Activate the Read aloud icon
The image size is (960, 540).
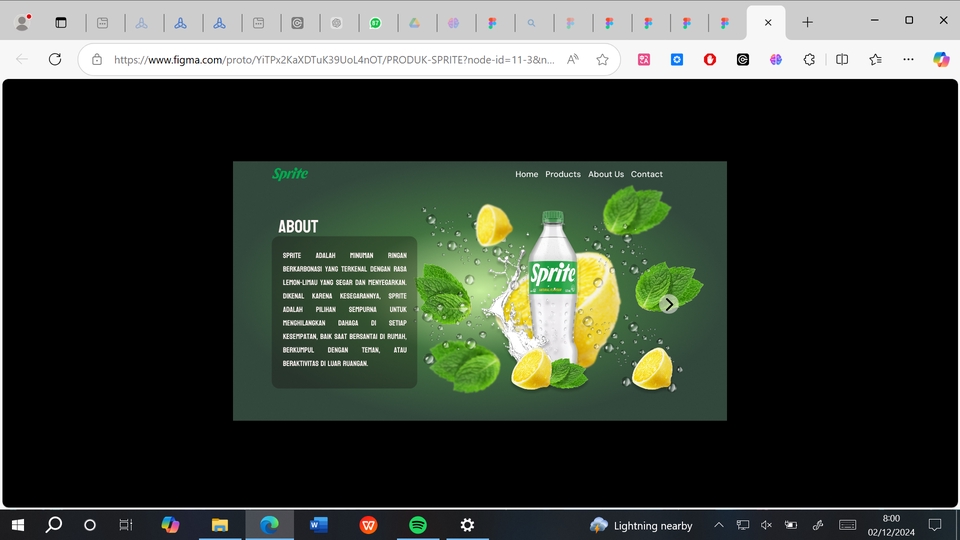coord(572,59)
